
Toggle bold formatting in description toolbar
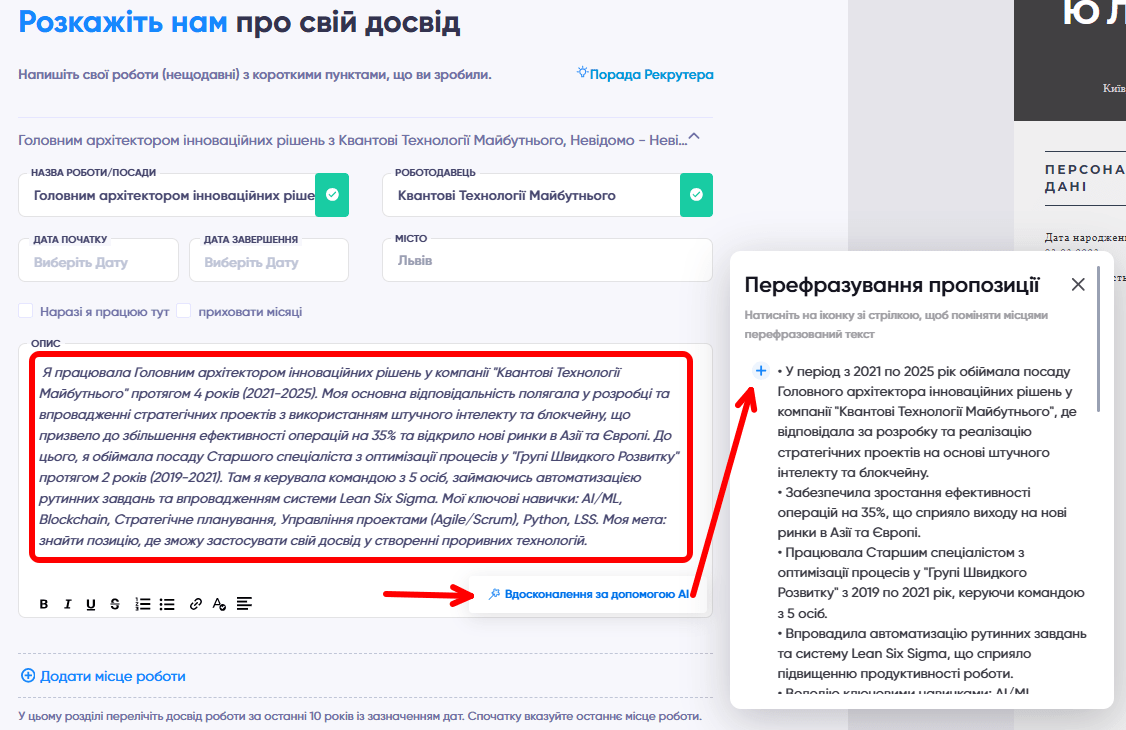pyautogui.click(x=44, y=604)
